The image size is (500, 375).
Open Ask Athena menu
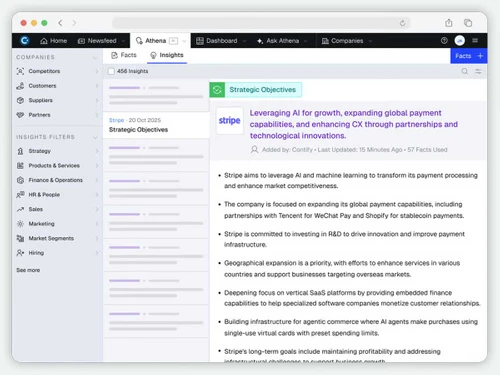click(282, 41)
